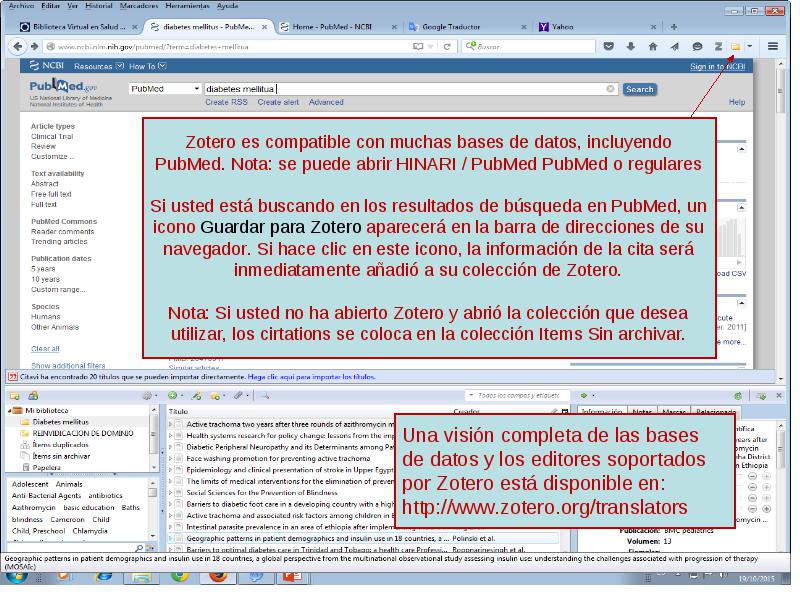
Task: Reload the page with refresh icon
Action: (447, 46)
